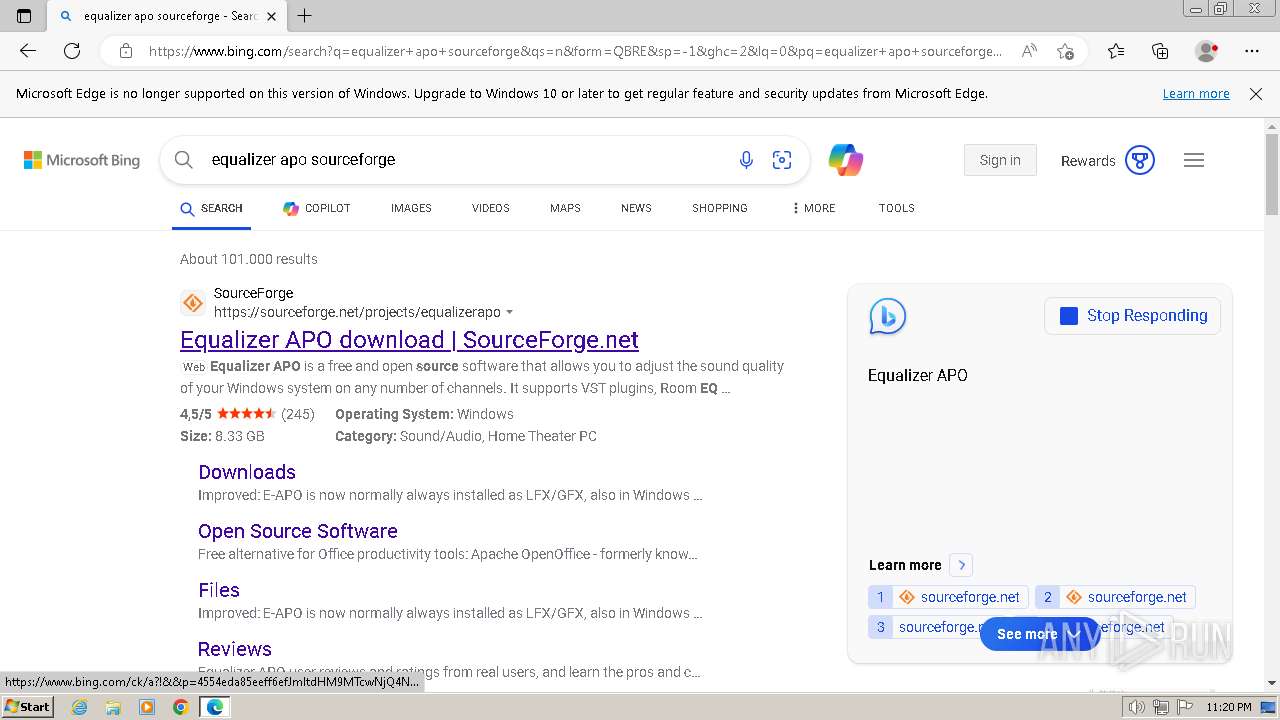Open Edge Settings and more menu
The width and height of the screenshot is (1280, 720).
(x=1252, y=51)
